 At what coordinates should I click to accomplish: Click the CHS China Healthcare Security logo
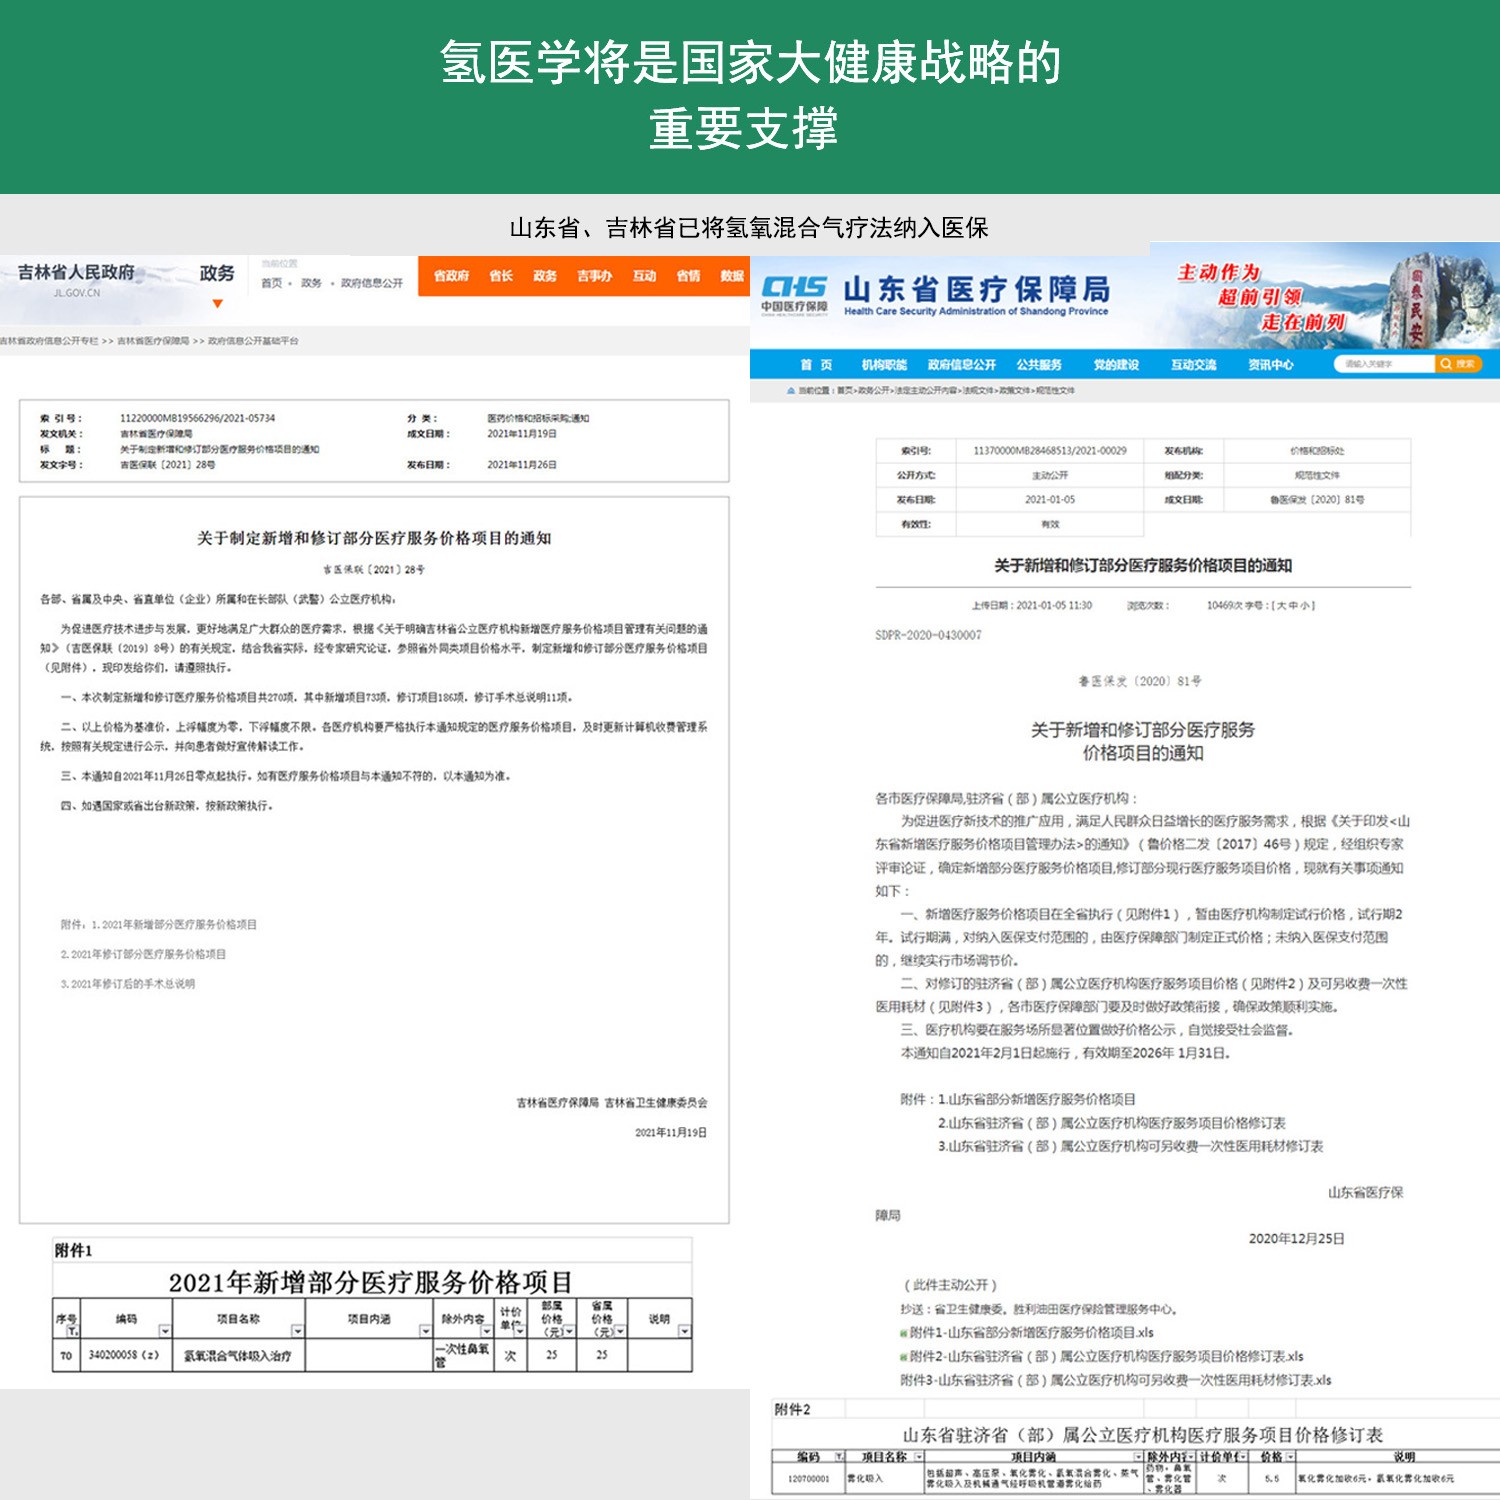[x=794, y=295]
